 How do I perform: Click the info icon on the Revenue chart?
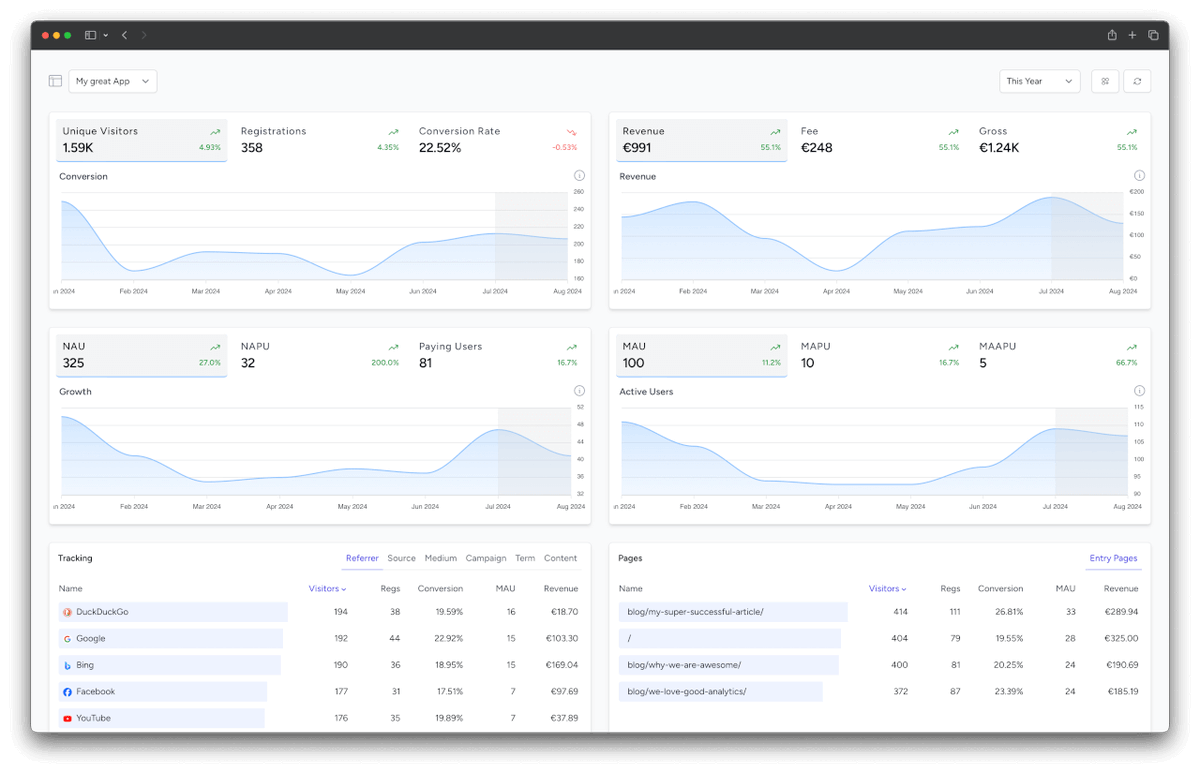coord(1139,174)
